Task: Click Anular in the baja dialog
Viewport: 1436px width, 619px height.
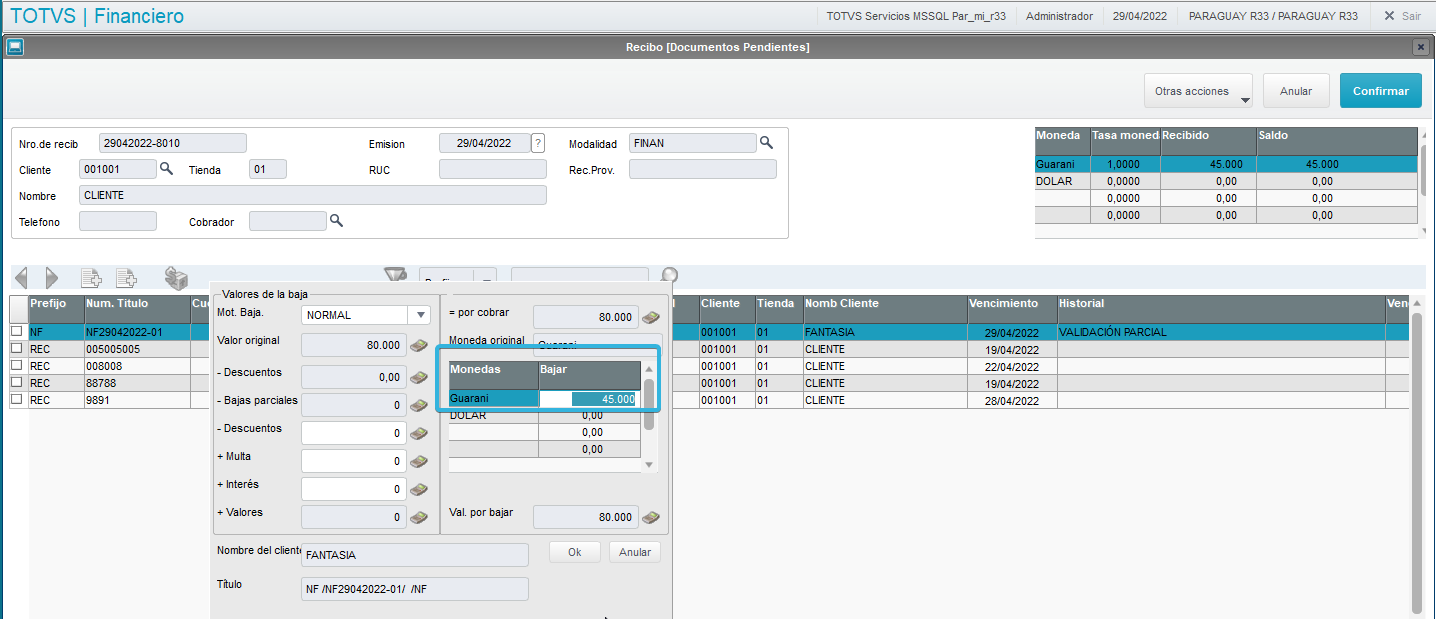Action: tap(635, 552)
